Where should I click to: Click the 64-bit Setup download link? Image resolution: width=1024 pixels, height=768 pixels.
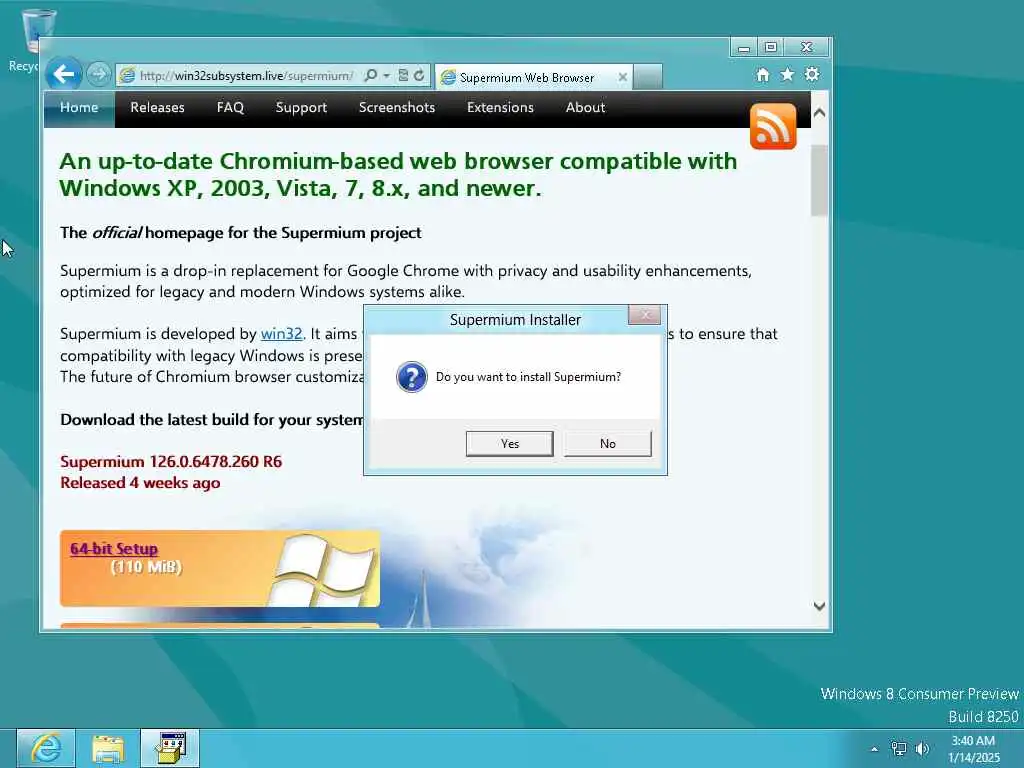pos(114,549)
